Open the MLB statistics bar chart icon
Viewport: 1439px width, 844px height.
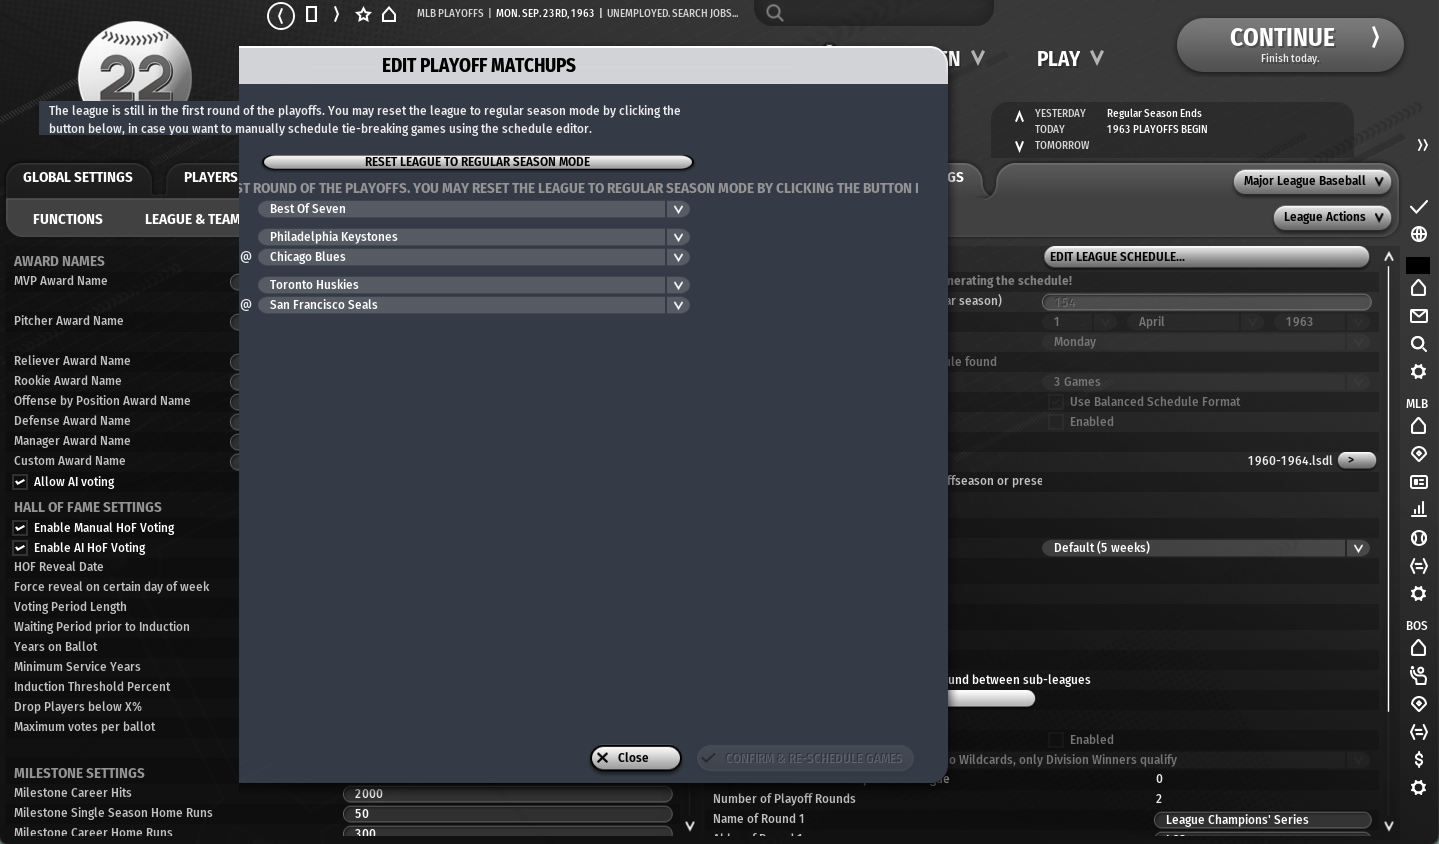(1418, 510)
